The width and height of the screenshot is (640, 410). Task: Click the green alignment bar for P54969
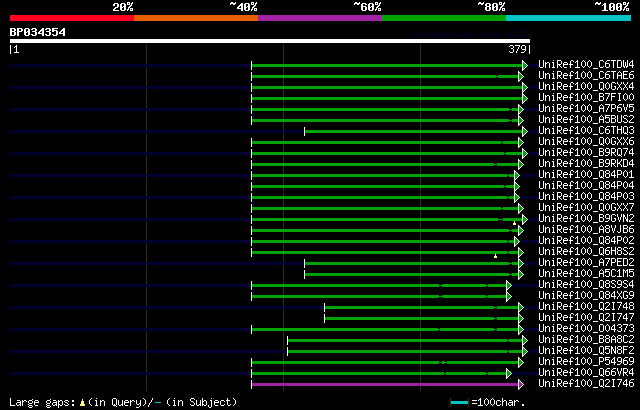pyautogui.click(x=385, y=363)
